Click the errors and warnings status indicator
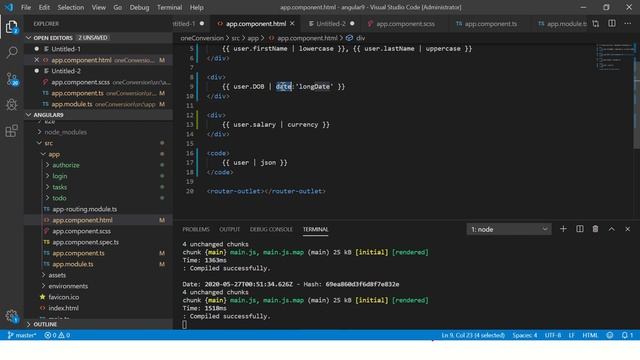Screen dimensions: 640x360 pyautogui.click(x=57, y=335)
